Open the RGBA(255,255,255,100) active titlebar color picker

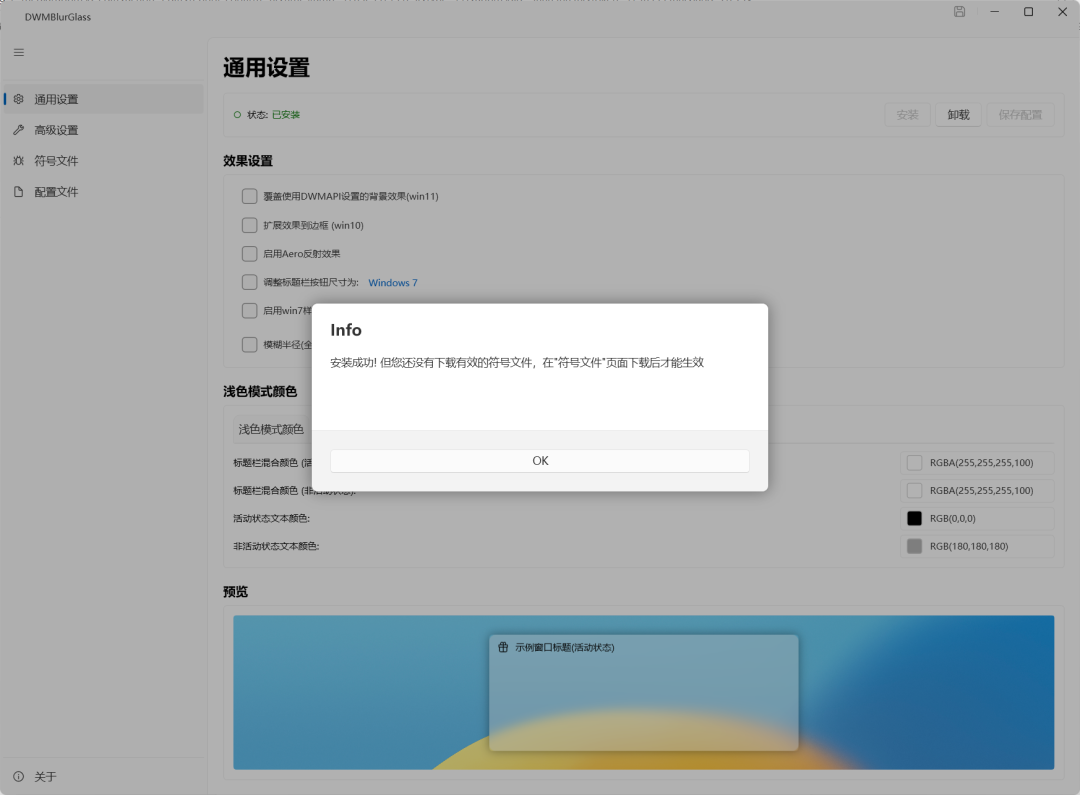(914, 462)
